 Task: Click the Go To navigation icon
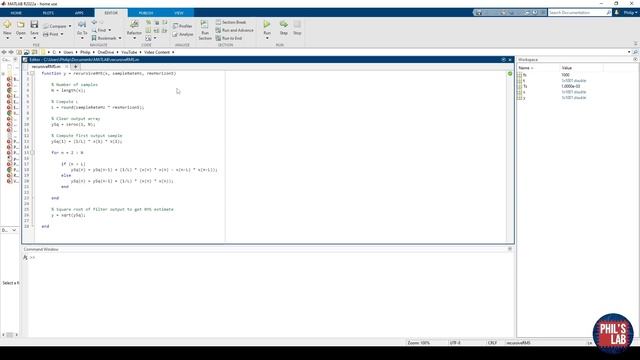click(82, 25)
